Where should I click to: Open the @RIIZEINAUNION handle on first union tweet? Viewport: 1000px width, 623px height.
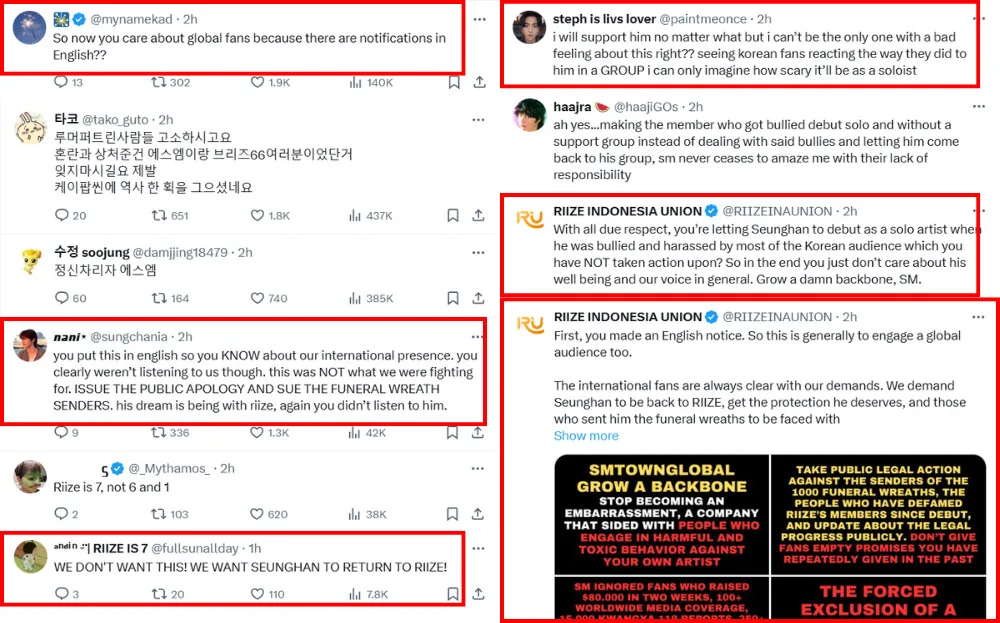[777, 211]
